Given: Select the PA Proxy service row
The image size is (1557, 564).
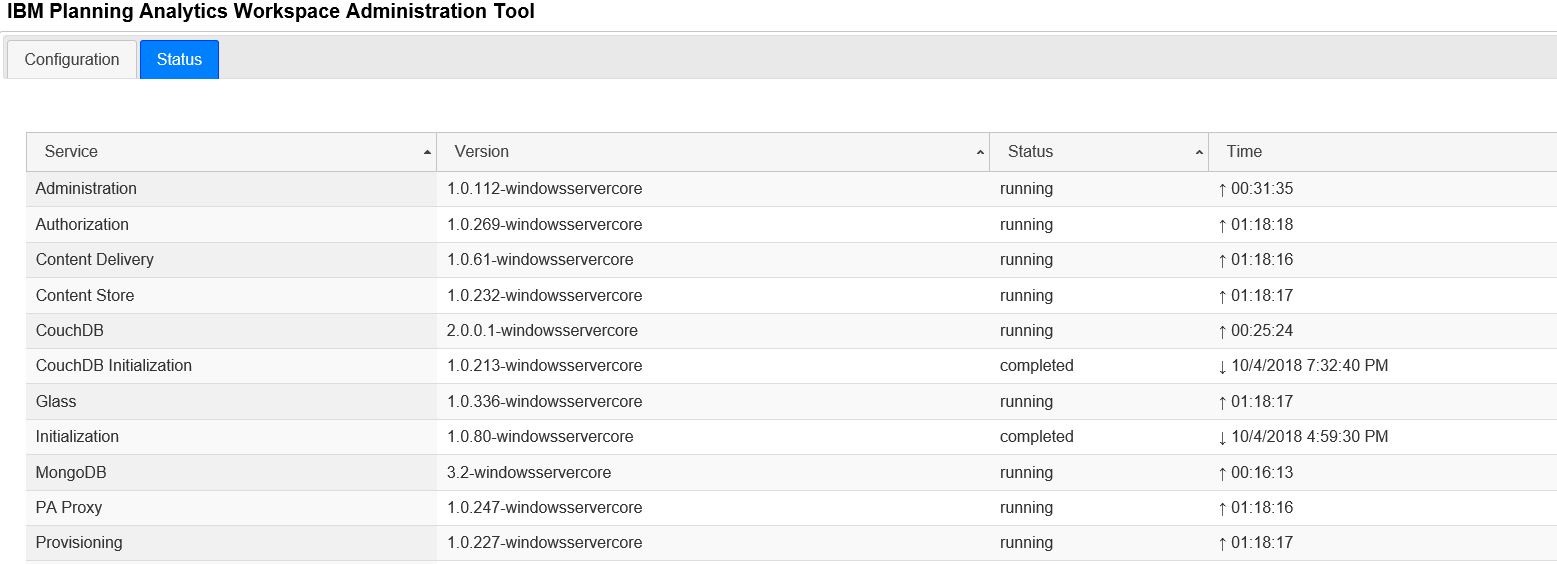Looking at the screenshot, I should [x=791, y=508].
